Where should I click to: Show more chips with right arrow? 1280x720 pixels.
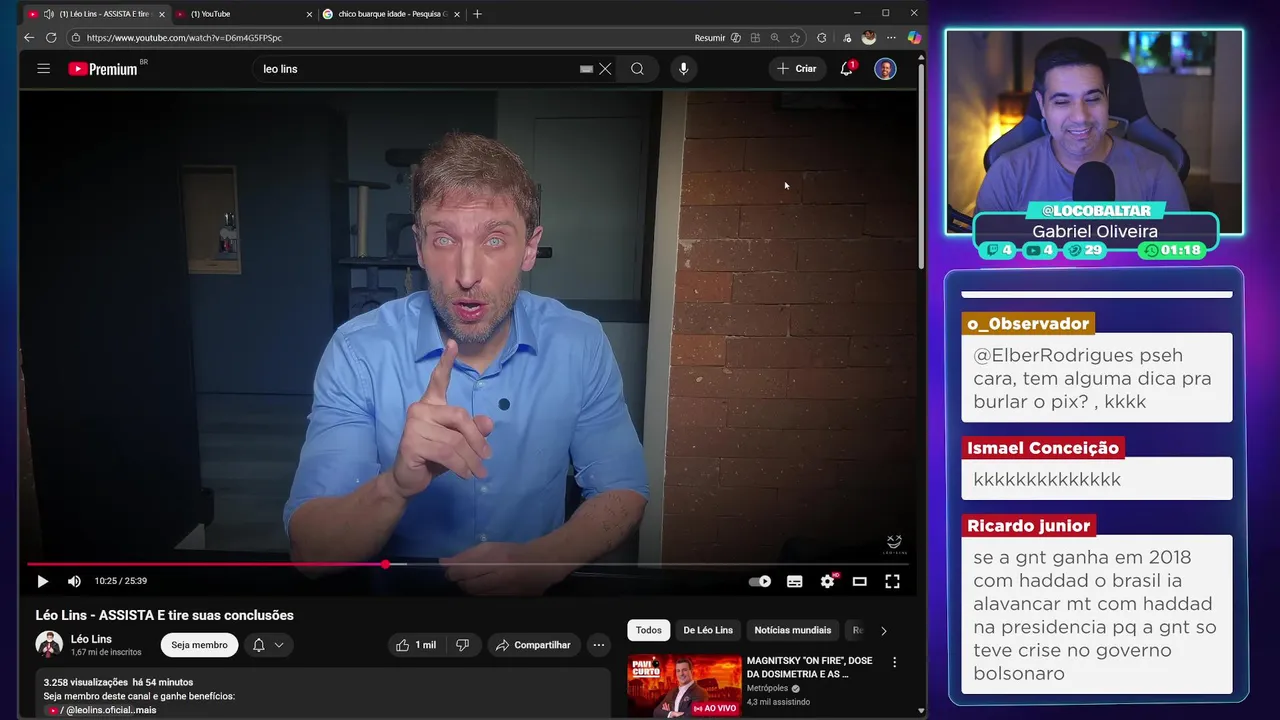883,631
